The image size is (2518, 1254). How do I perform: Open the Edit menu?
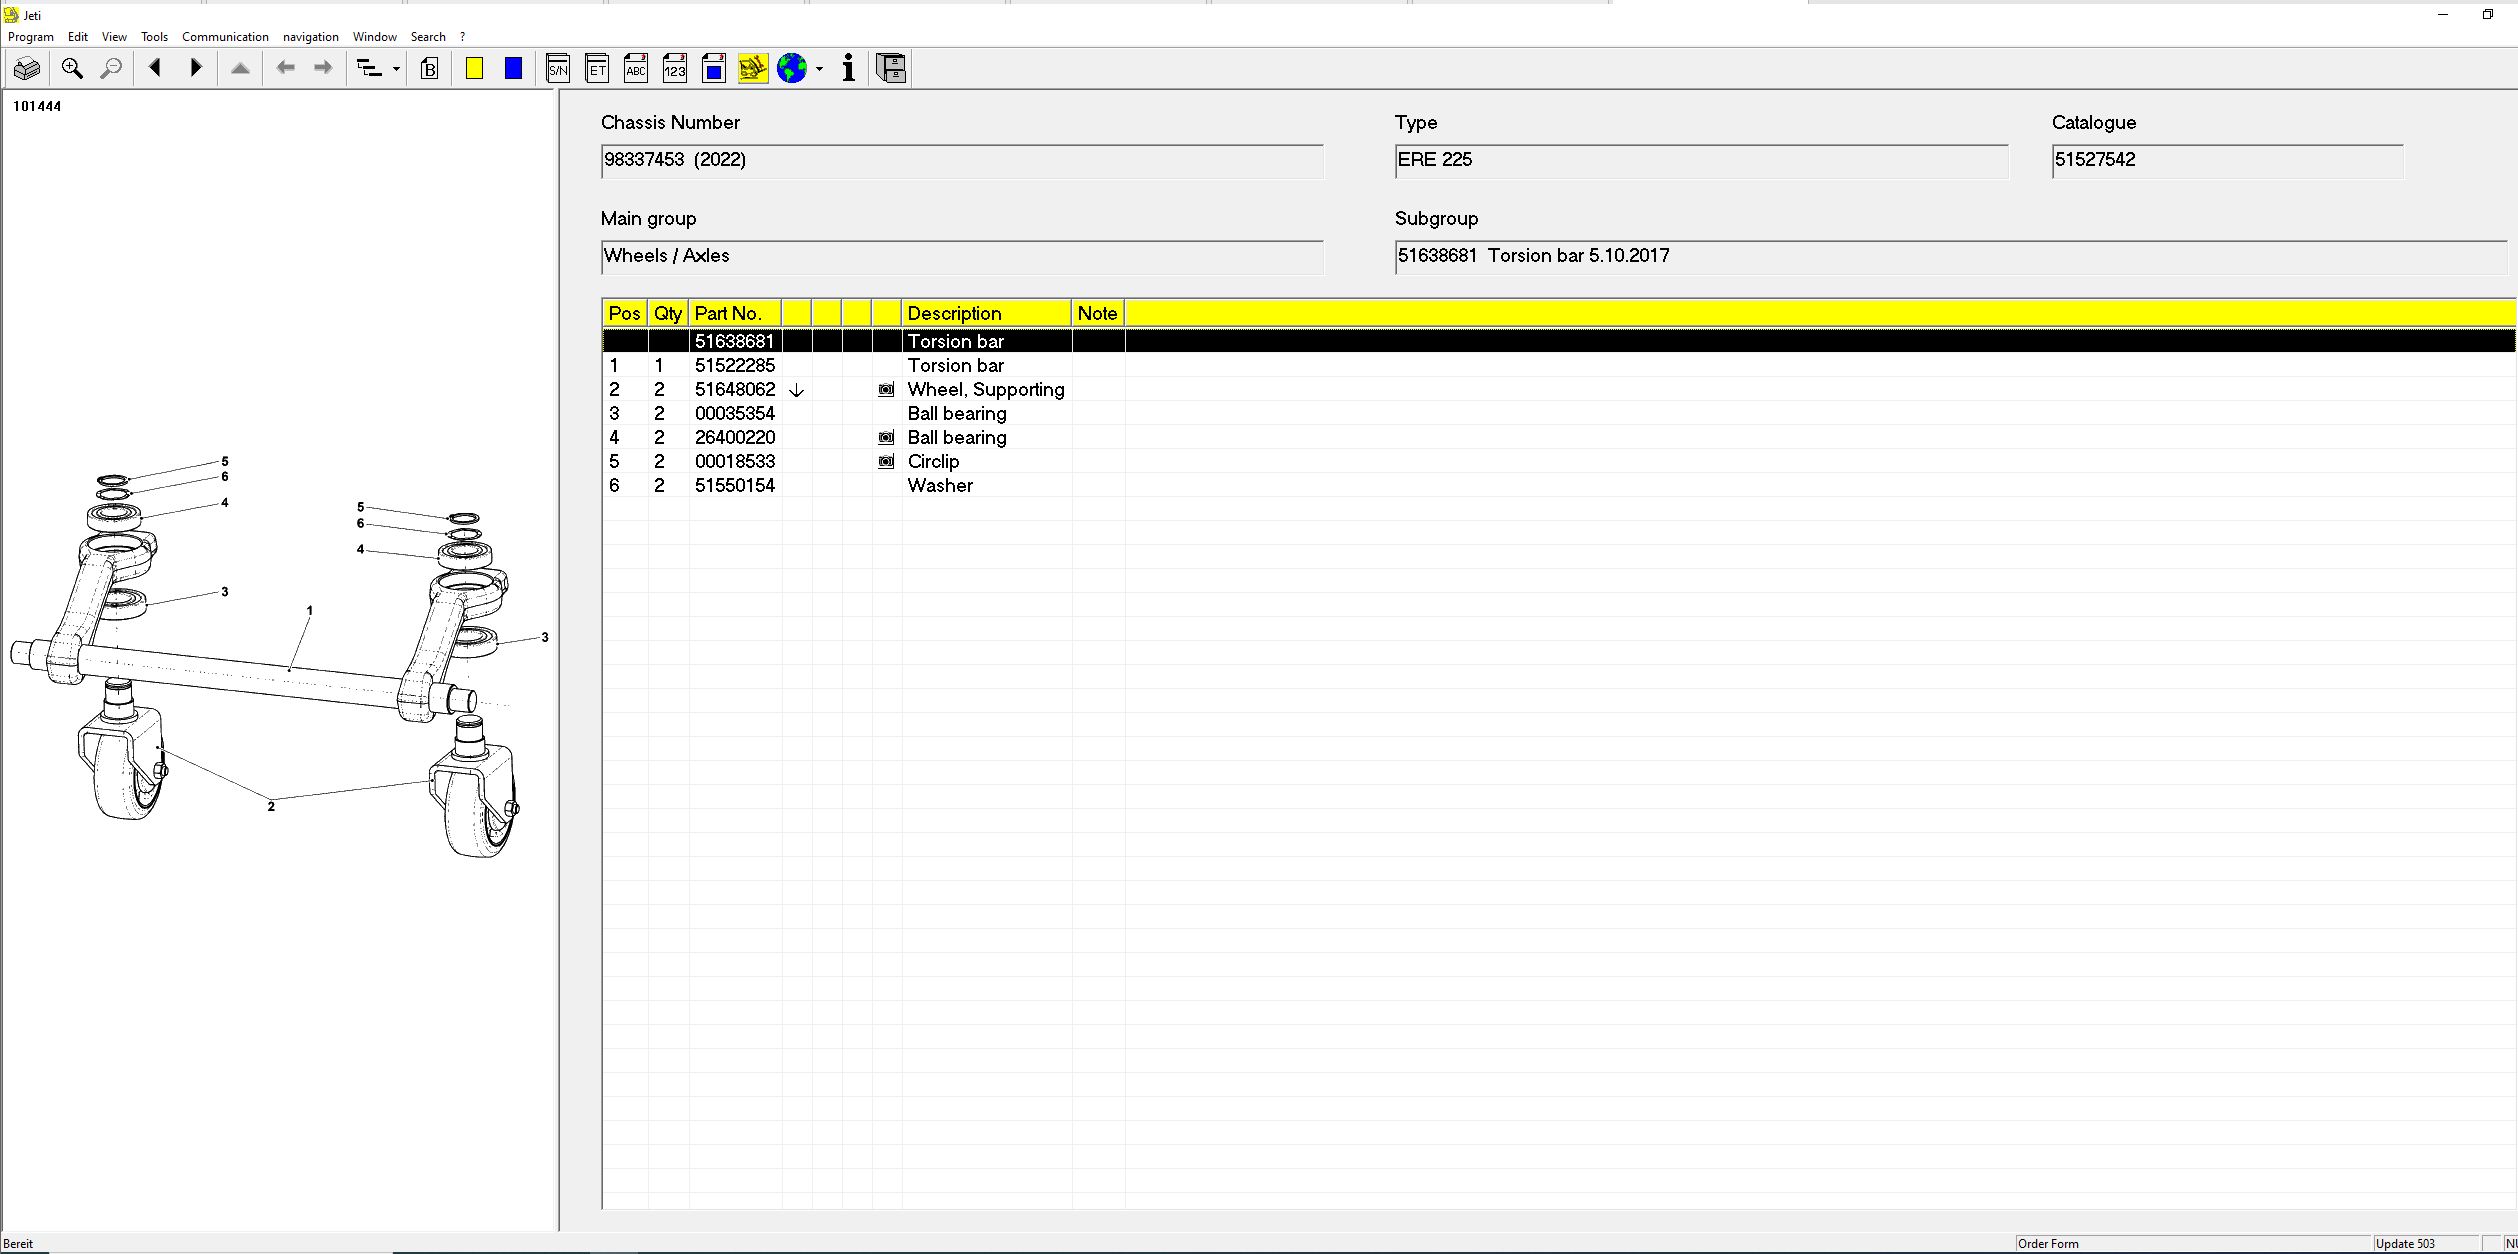78,37
